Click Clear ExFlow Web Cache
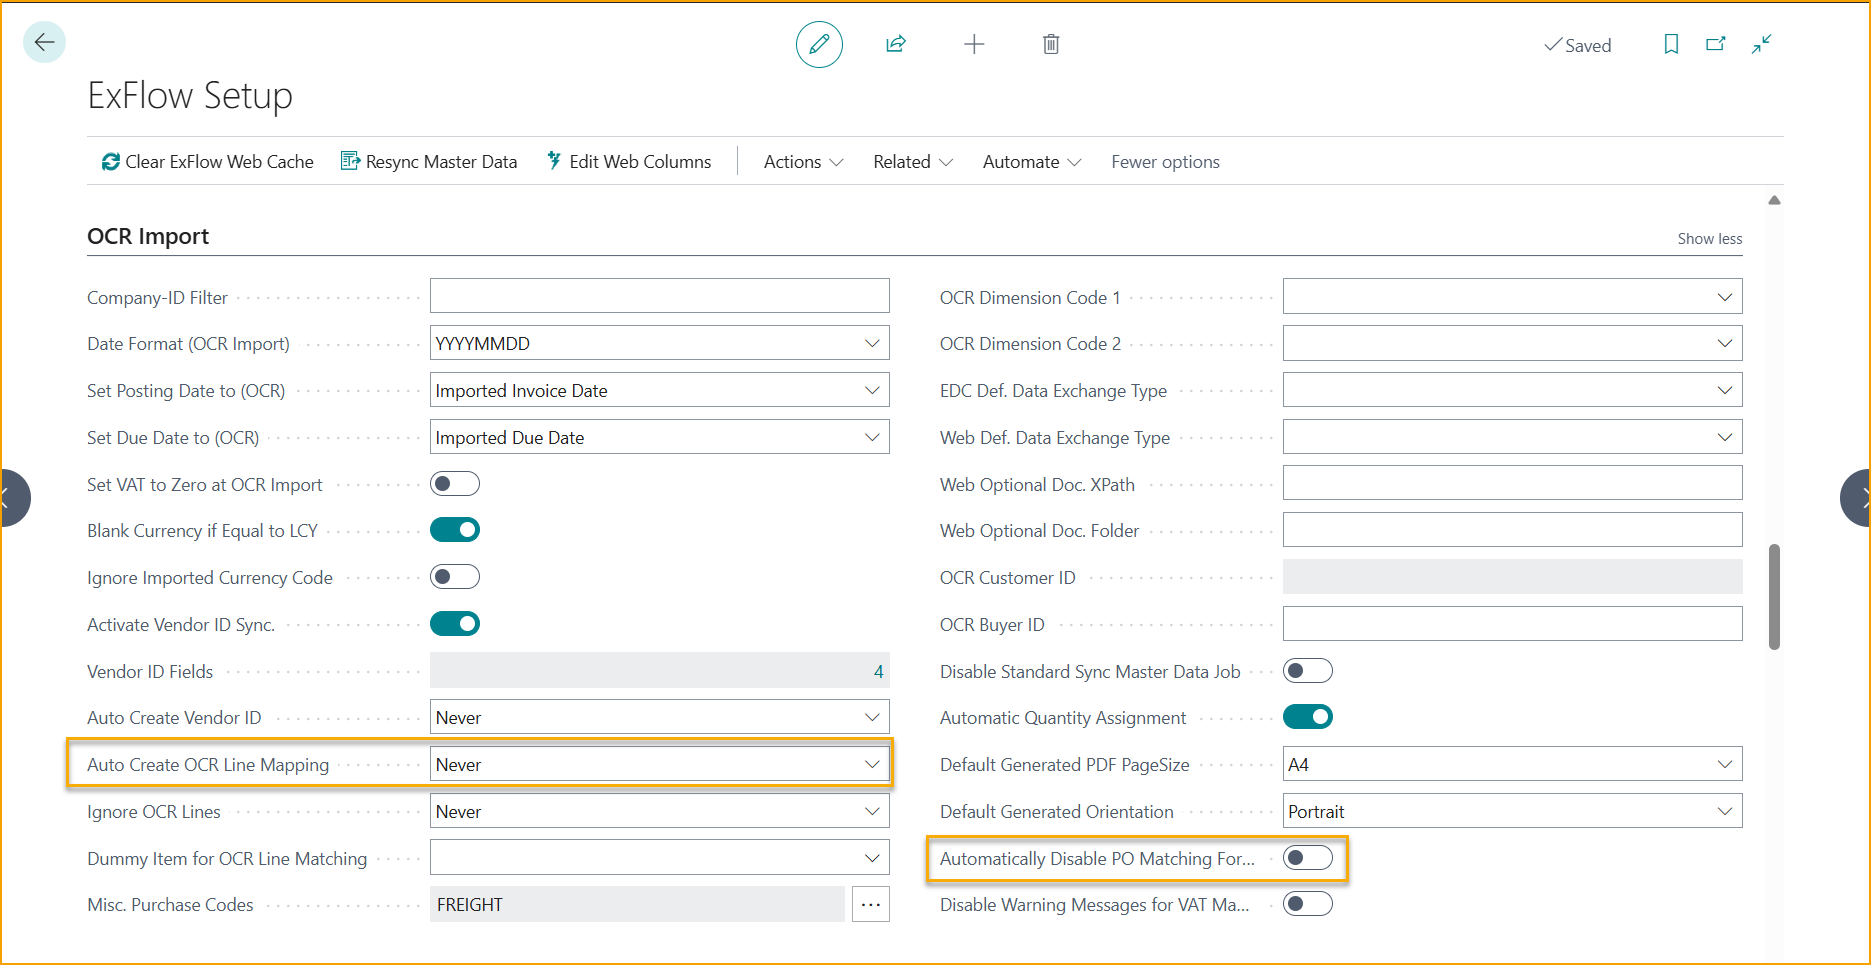 point(208,162)
